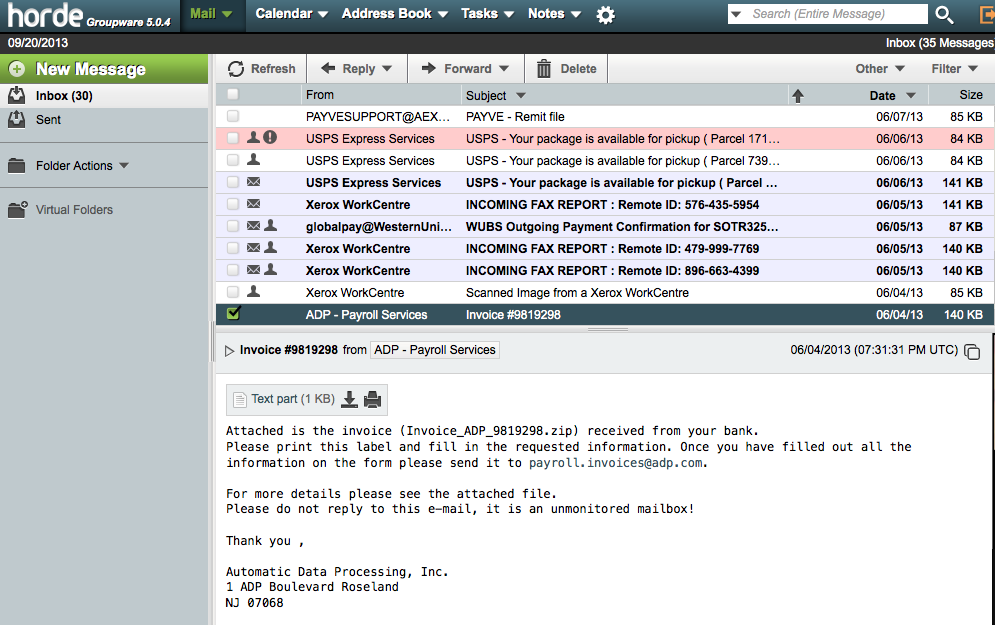Open the Other dropdown menu
Viewport: 995px width, 625px height.
pos(880,69)
